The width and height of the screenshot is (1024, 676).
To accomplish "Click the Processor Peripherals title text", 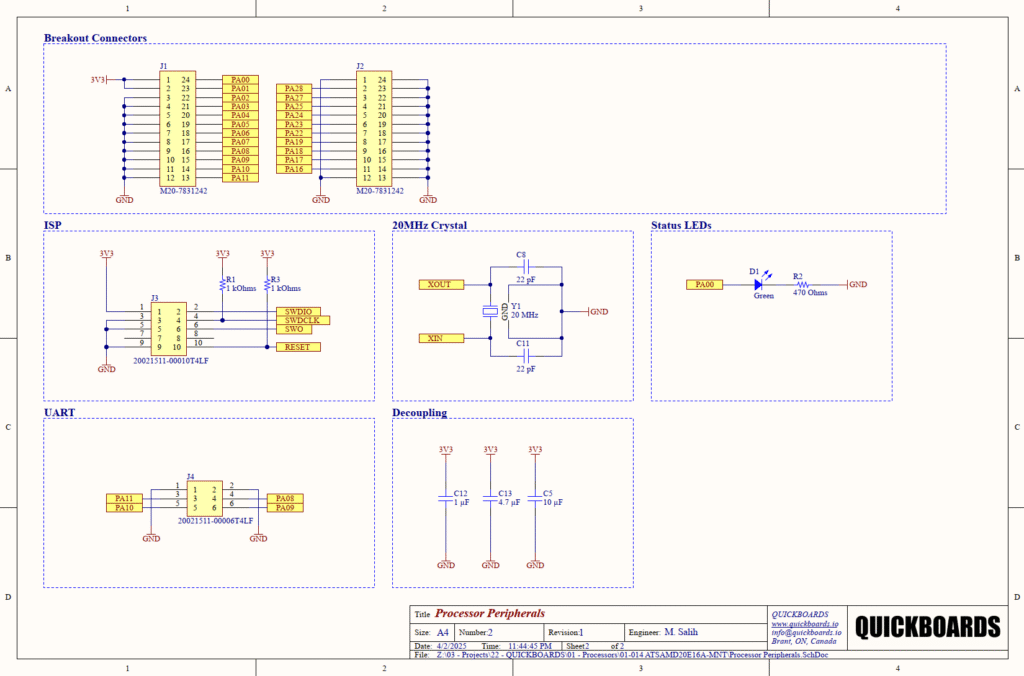I will click(x=490, y=613).
